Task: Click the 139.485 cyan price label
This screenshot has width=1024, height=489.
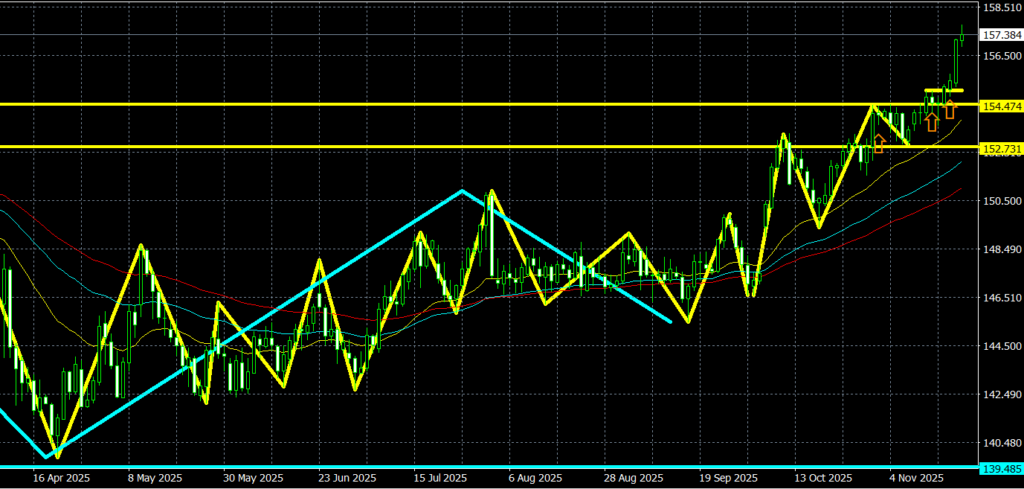Action: (1001, 468)
